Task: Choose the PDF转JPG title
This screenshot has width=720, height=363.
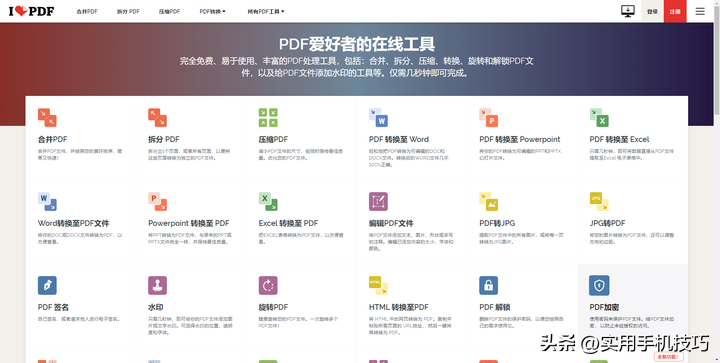Action: (497, 223)
